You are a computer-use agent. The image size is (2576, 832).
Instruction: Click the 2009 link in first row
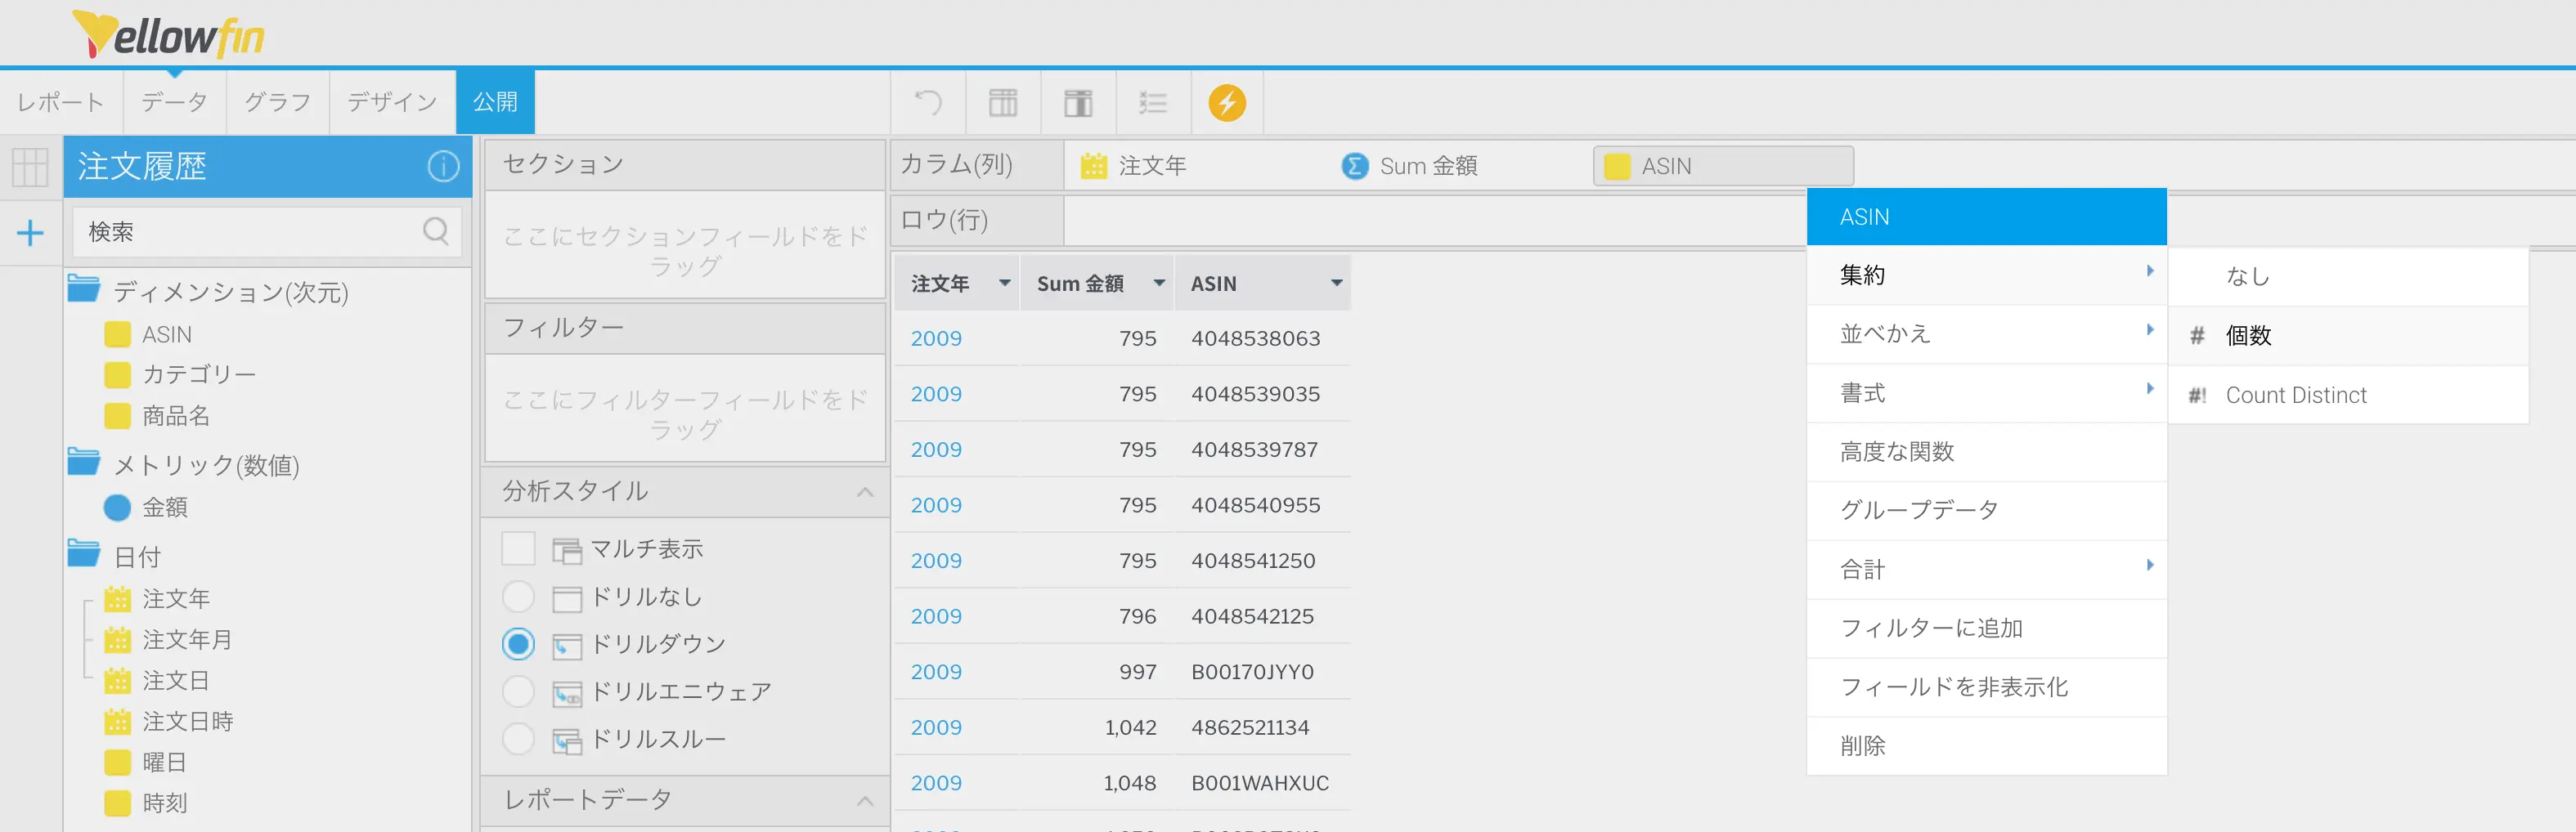pos(936,339)
